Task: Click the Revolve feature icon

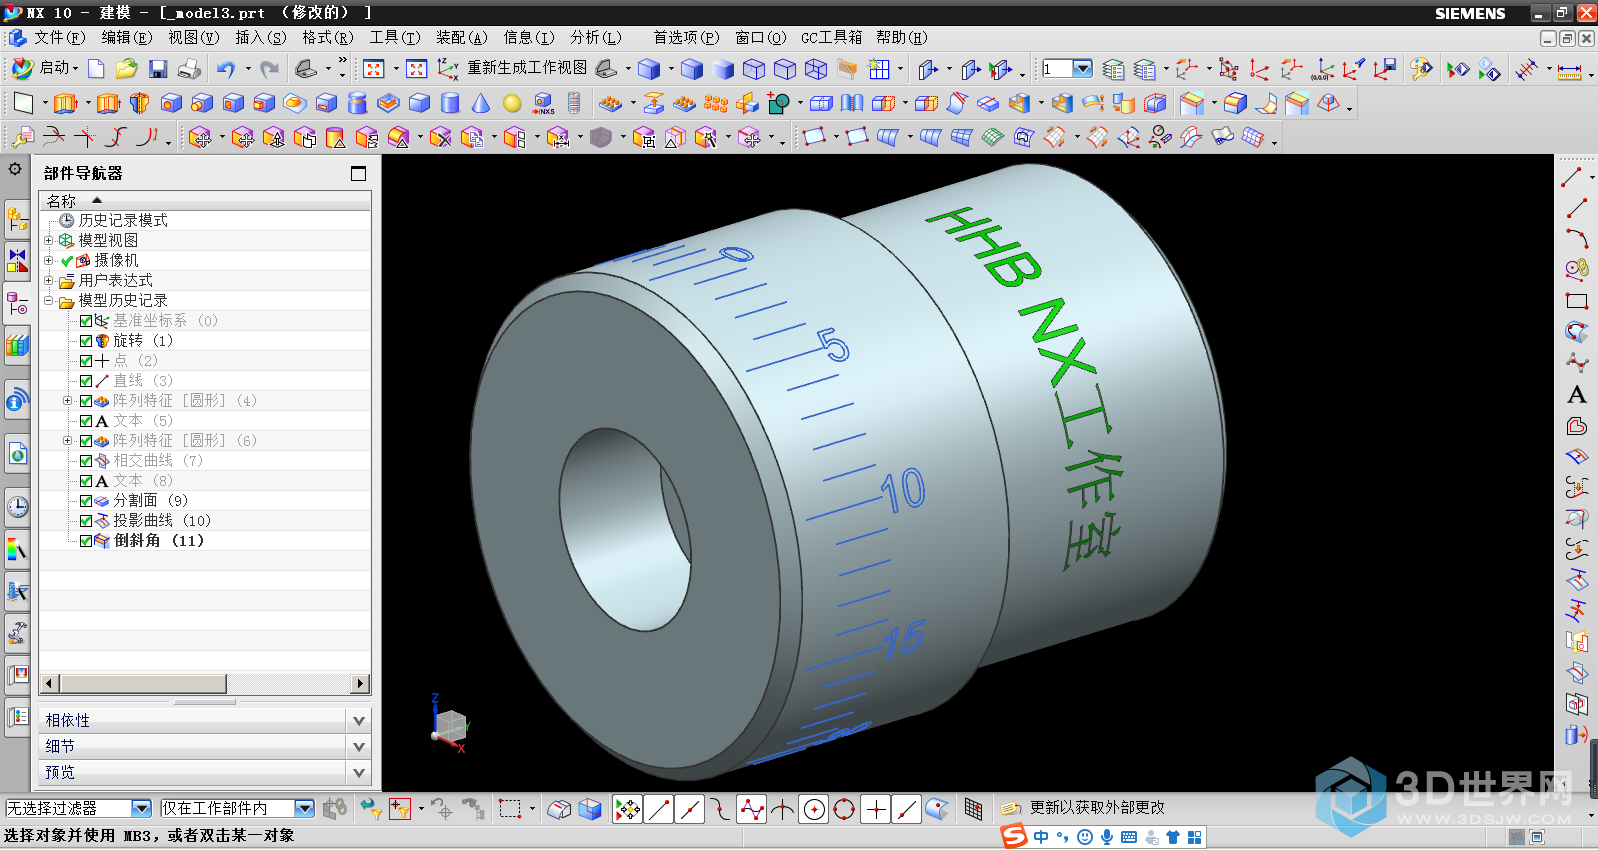Action: tap(140, 103)
